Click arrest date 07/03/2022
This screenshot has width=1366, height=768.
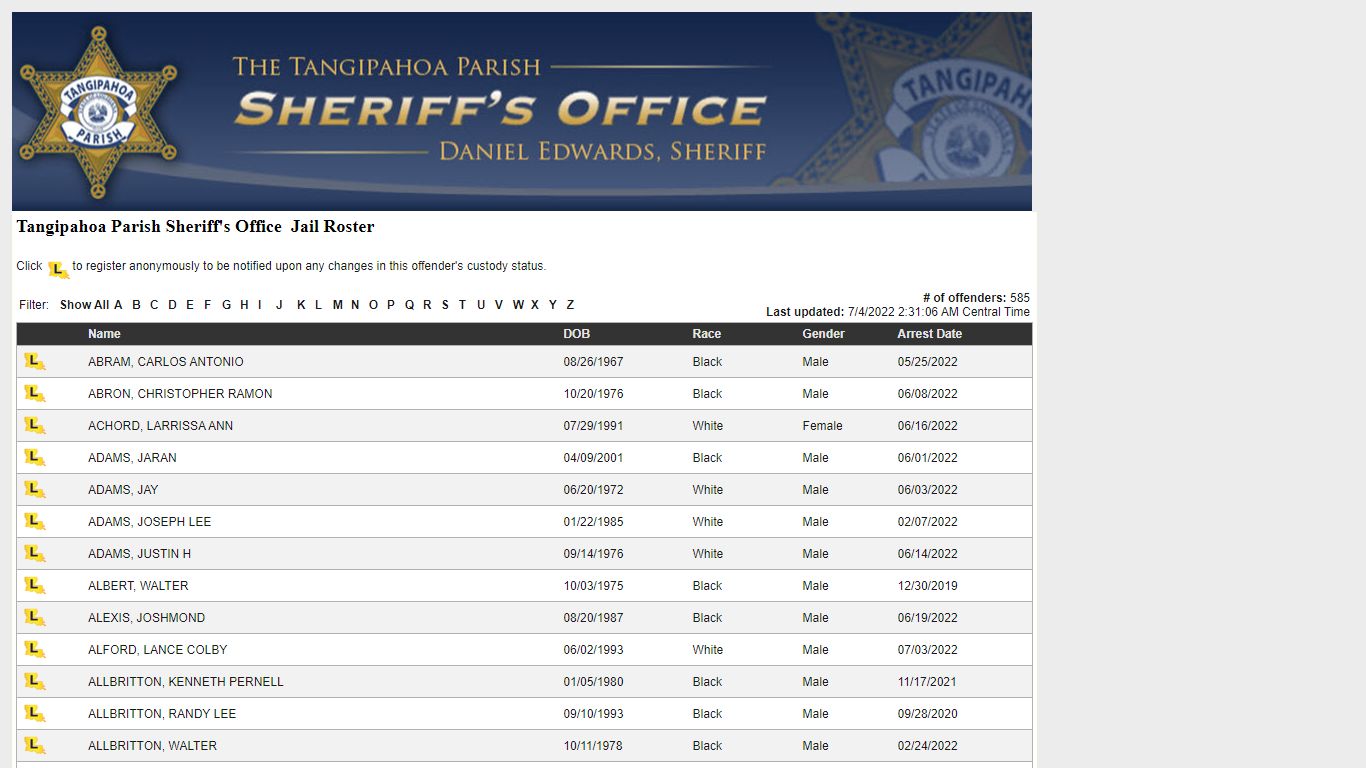(927, 650)
